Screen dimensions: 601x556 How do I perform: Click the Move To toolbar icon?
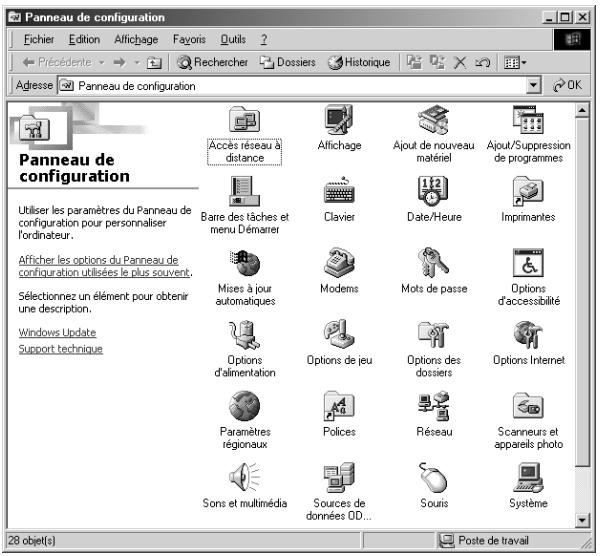point(414,62)
